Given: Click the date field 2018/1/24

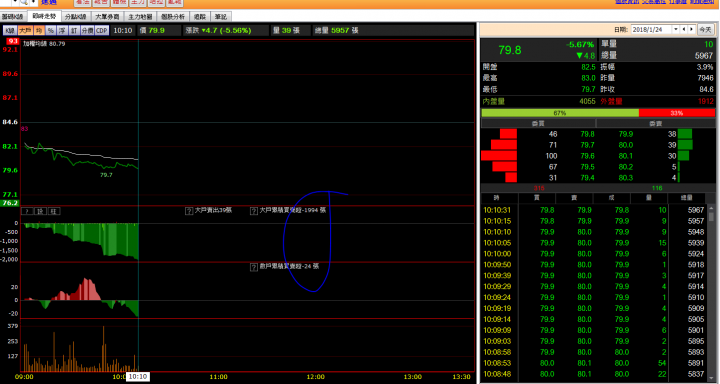Looking at the screenshot, I should click(x=652, y=29).
